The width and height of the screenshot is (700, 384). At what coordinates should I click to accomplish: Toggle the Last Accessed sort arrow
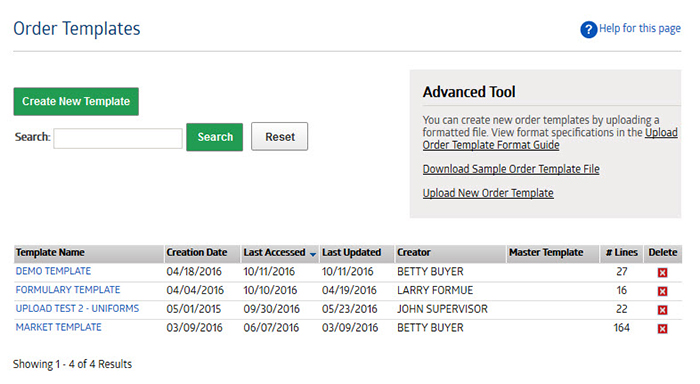[312, 254]
